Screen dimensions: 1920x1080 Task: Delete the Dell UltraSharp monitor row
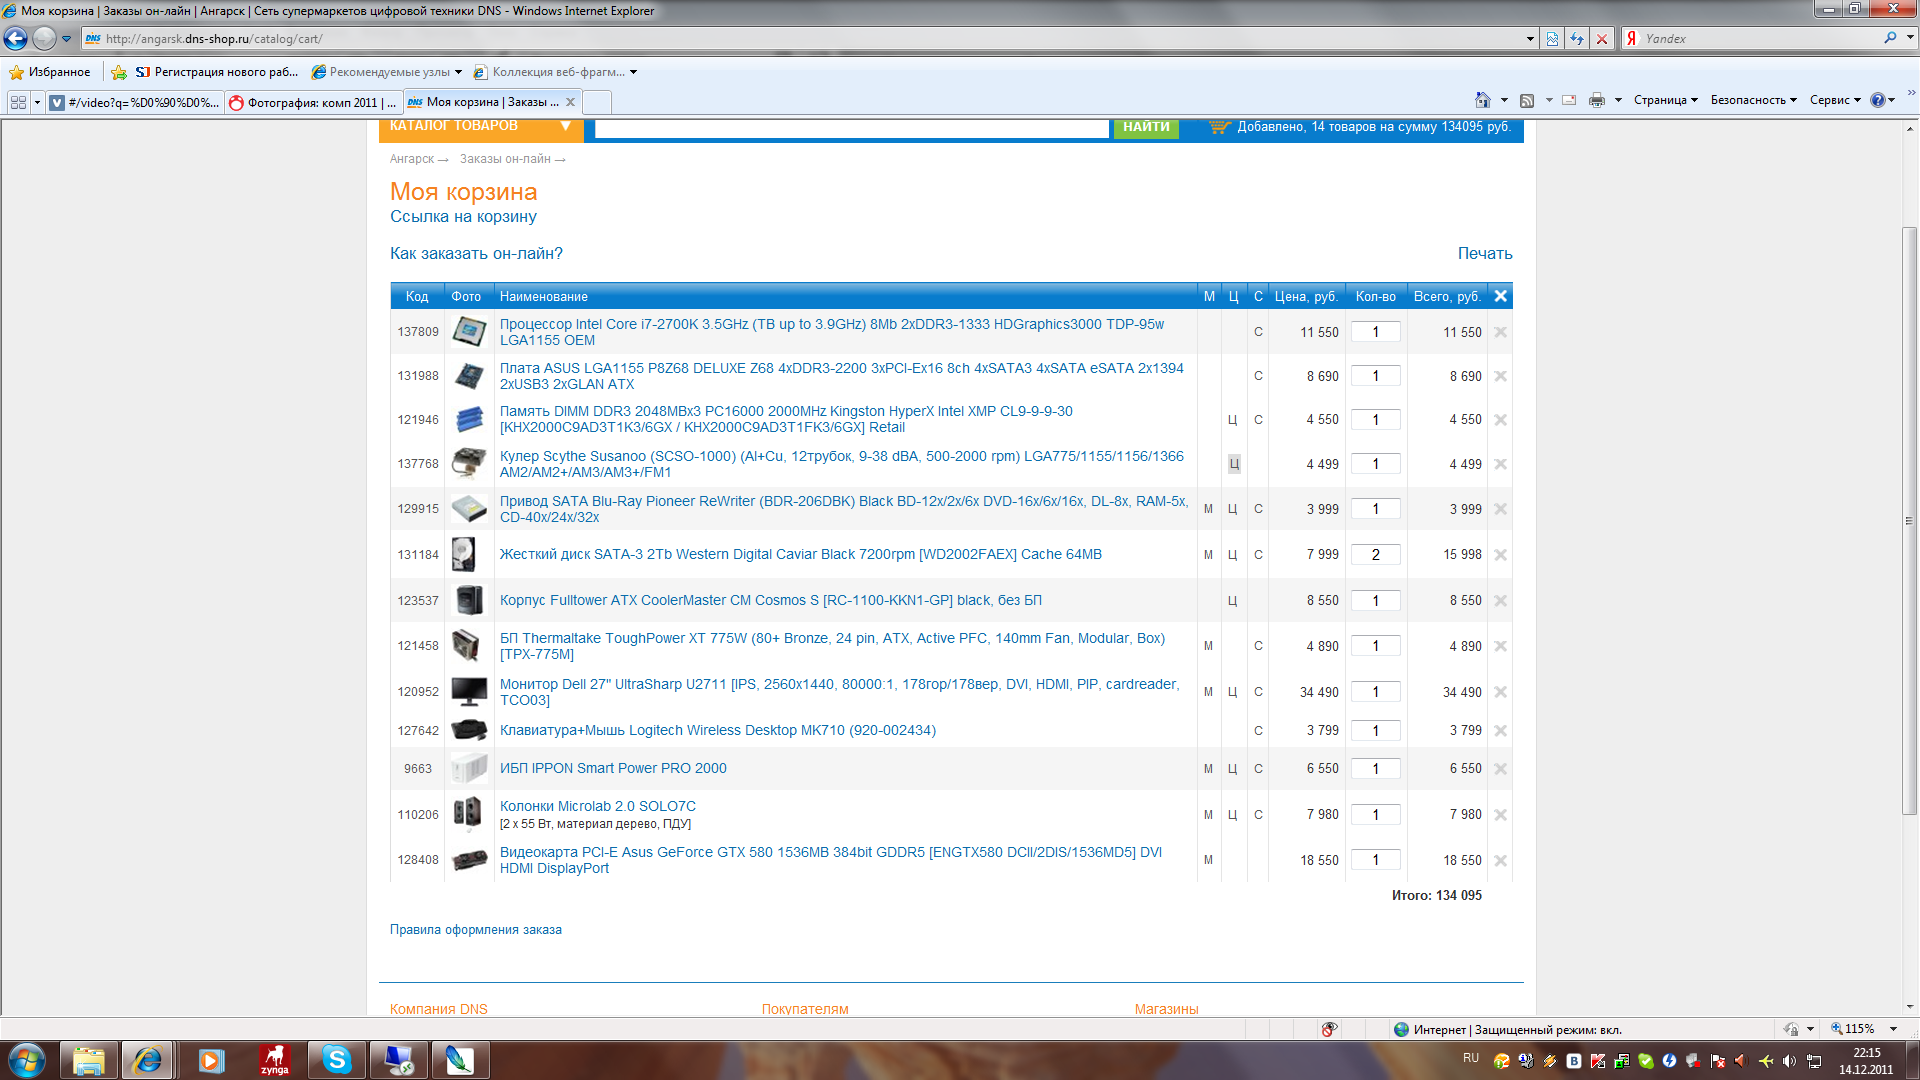click(x=1500, y=692)
